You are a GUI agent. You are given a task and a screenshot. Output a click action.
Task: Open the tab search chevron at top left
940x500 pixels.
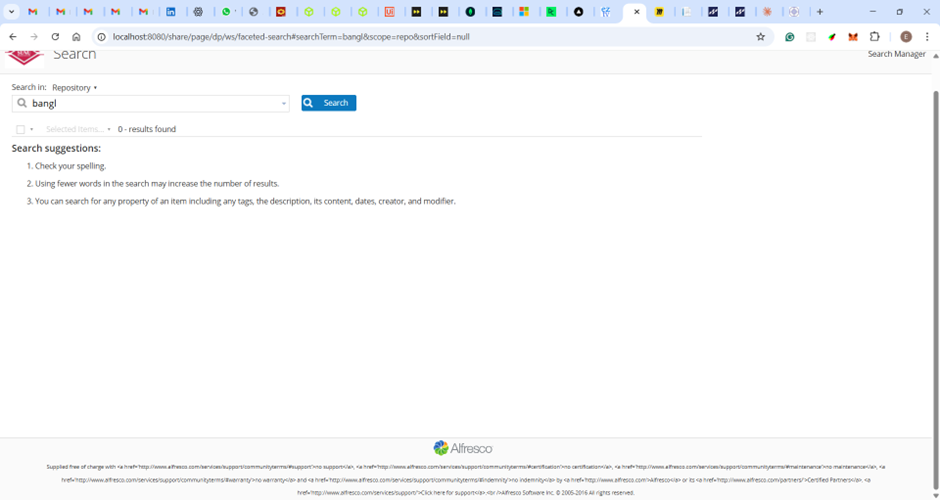click(x=11, y=11)
